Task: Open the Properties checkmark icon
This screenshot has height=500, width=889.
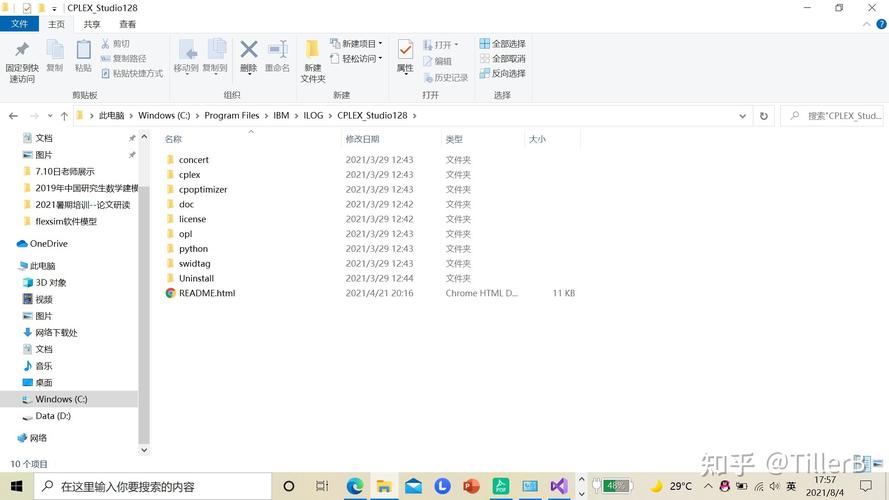Action: [405, 50]
